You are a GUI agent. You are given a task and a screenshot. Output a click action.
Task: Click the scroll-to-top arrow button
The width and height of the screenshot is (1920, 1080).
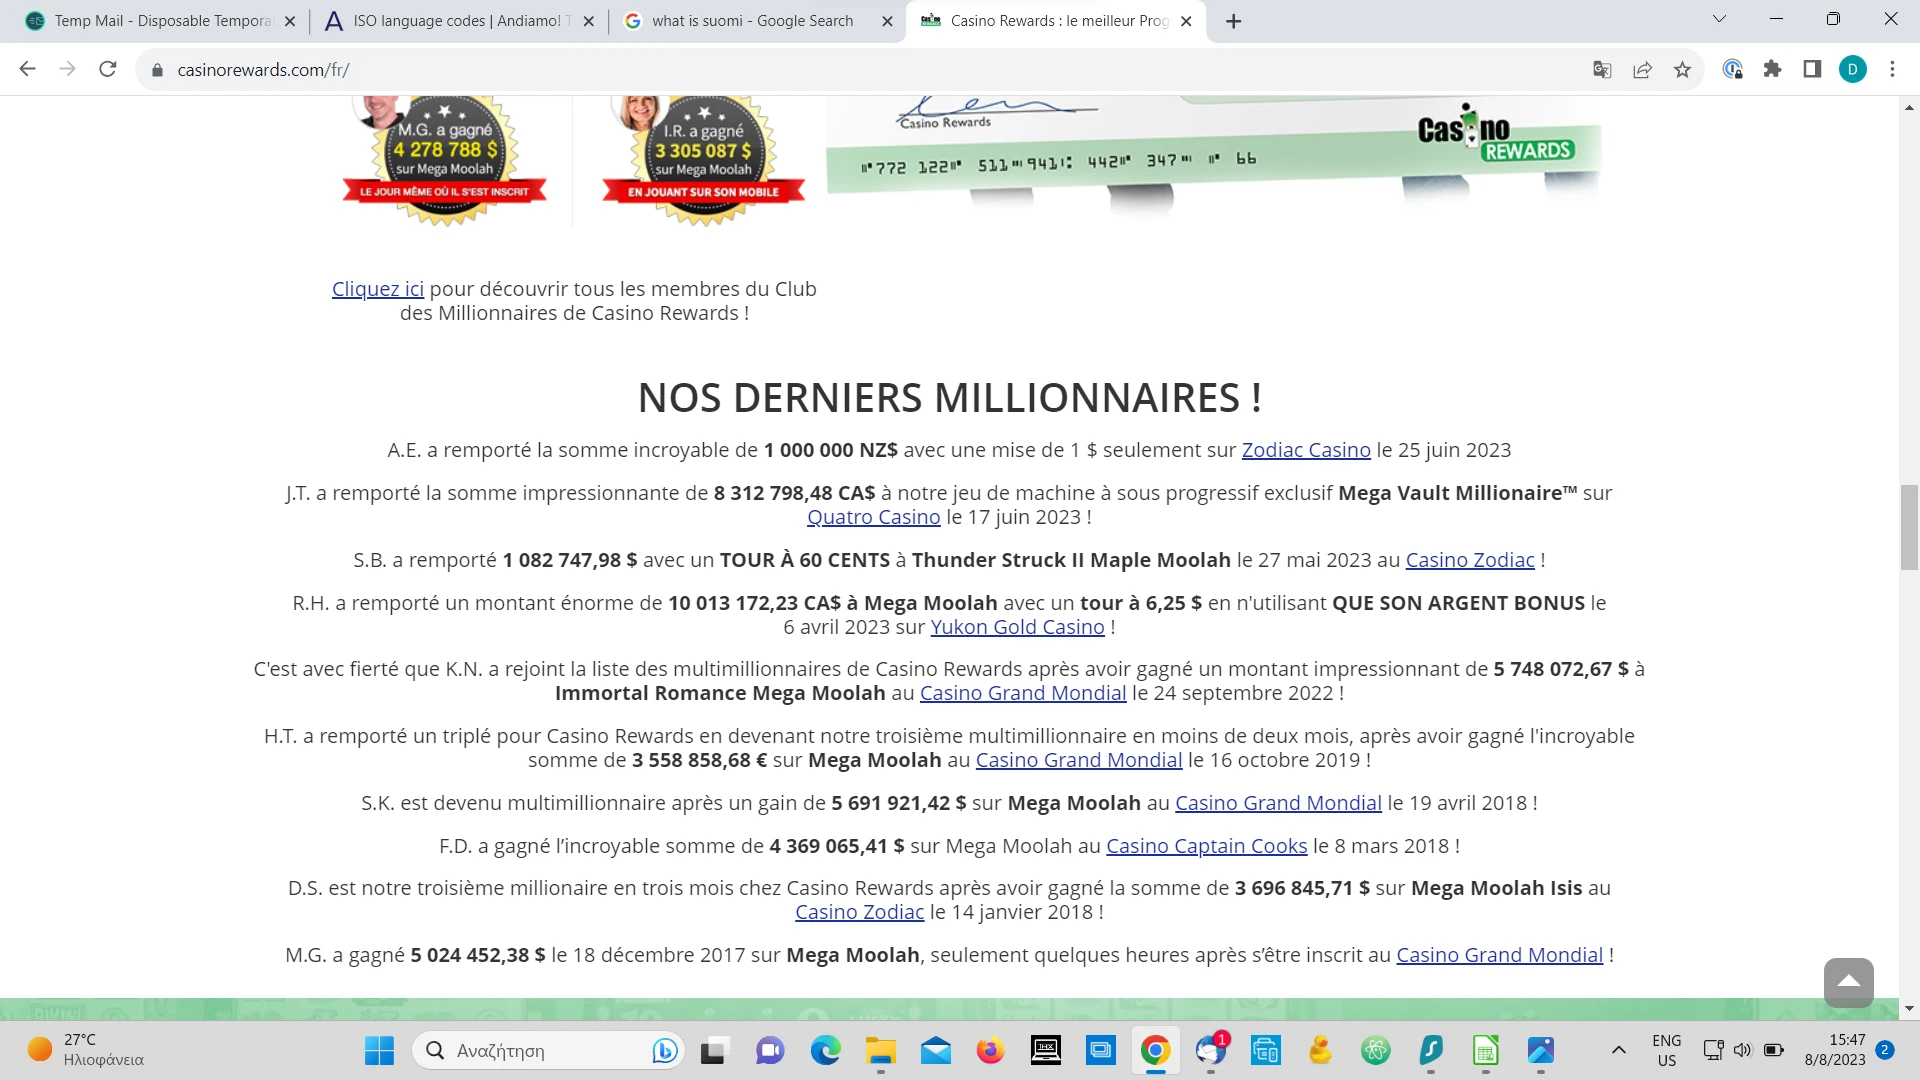tap(1848, 982)
